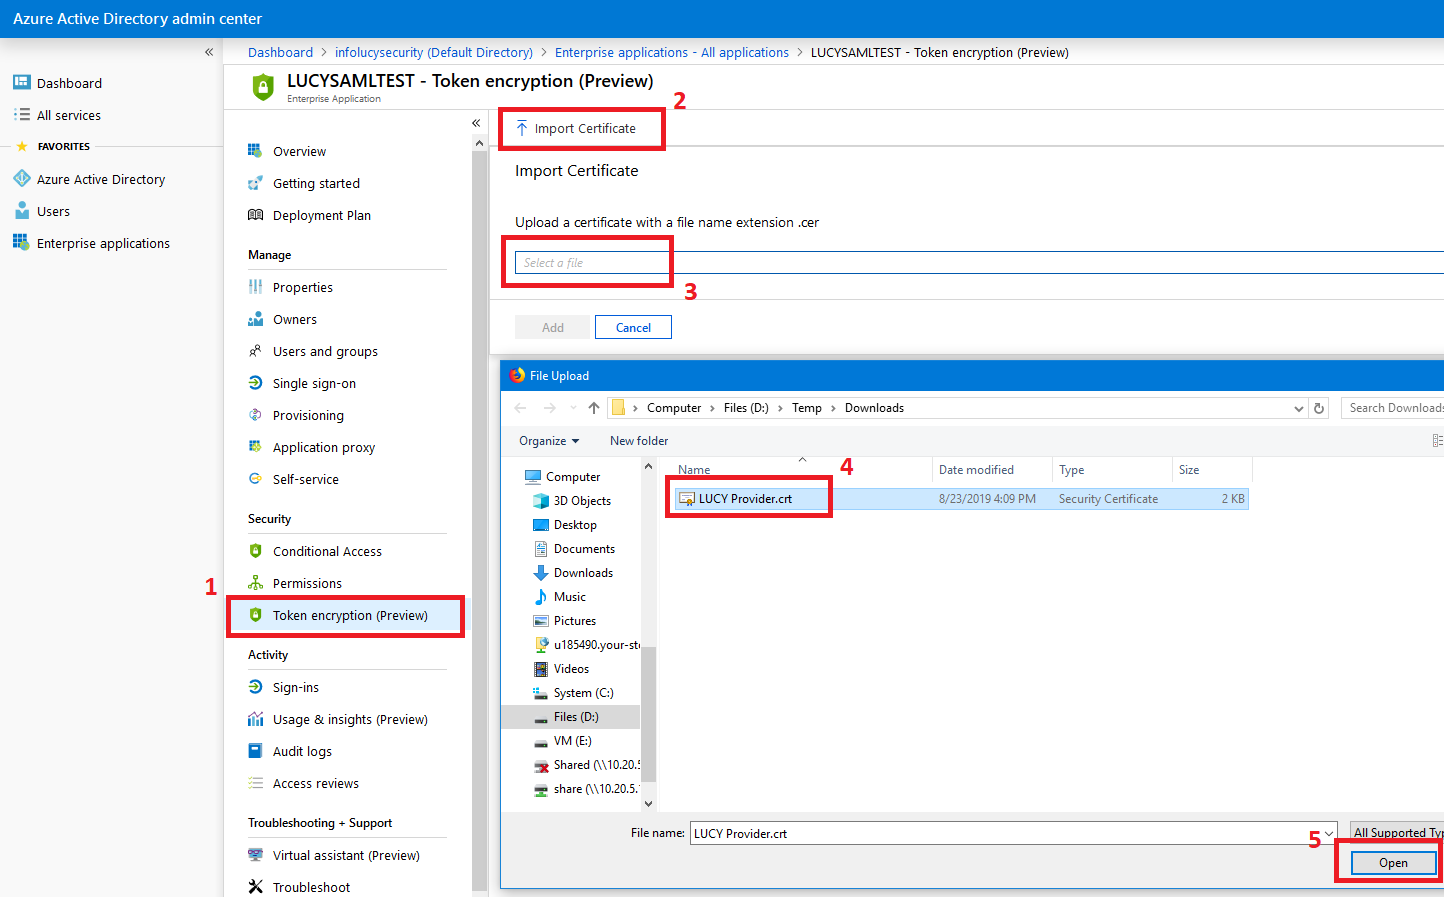
Task: Click New folder button
Action: tap(639, 441)
